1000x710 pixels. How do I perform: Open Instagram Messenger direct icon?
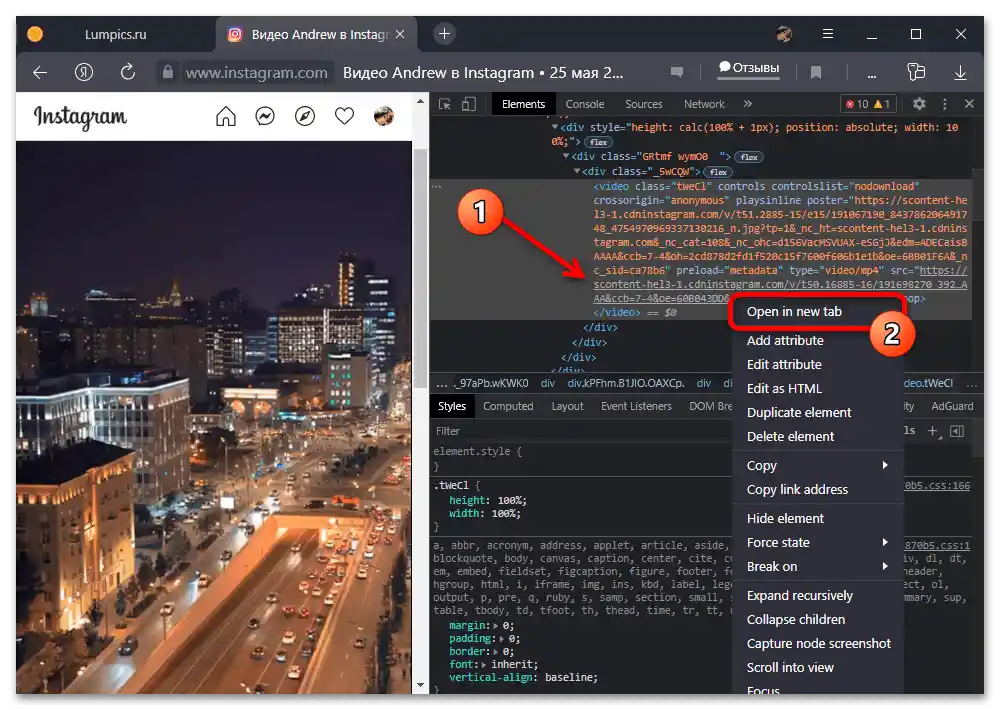[265, 116]
